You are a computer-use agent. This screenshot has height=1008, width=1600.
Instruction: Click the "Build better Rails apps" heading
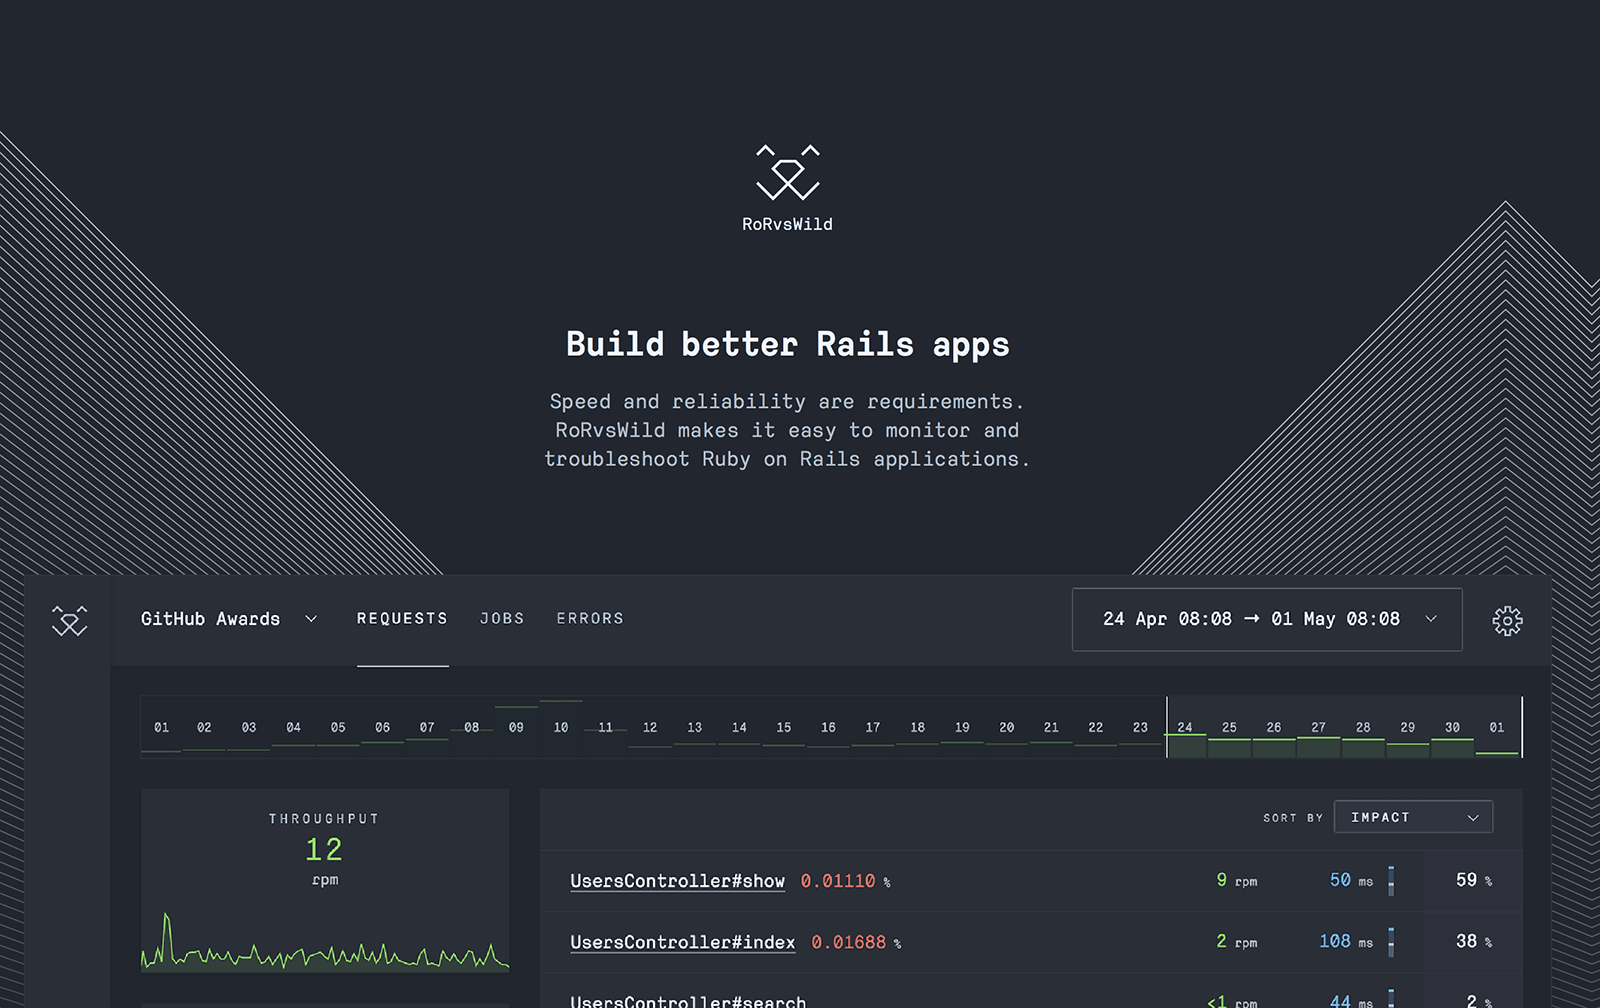(788, 345)
